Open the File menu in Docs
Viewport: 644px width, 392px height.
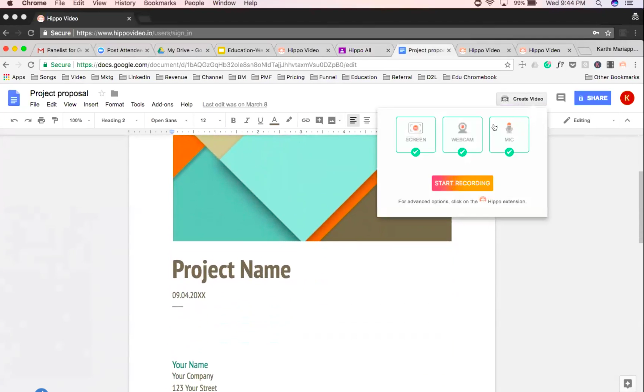point(34,104)
